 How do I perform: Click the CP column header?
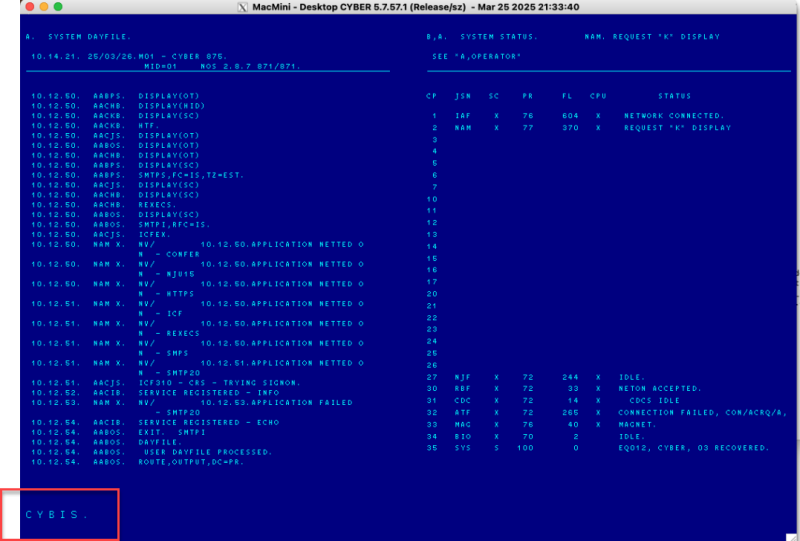432,96
